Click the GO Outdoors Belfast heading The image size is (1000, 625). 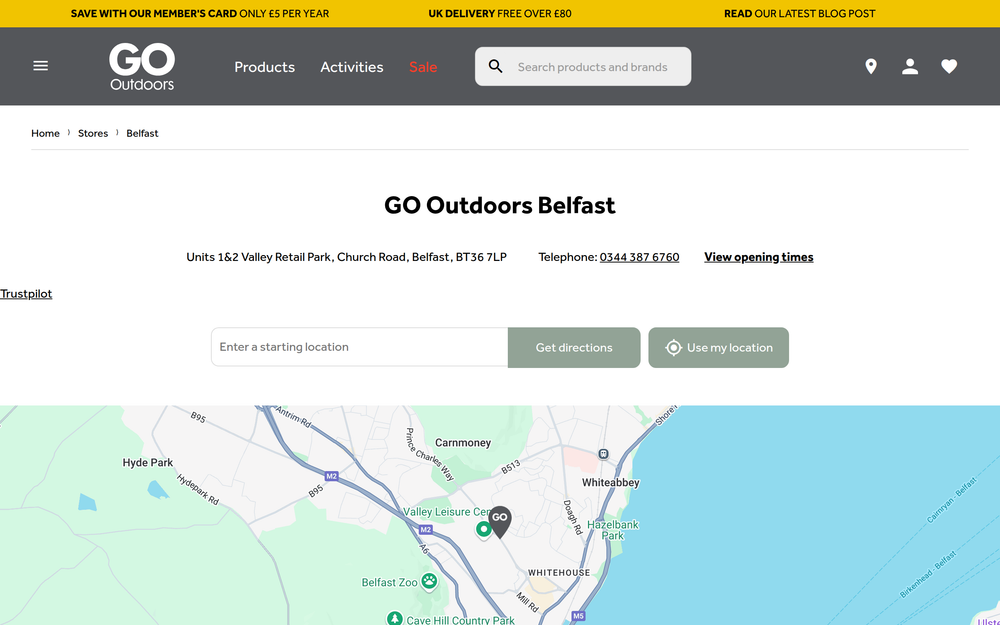point(500,205)
